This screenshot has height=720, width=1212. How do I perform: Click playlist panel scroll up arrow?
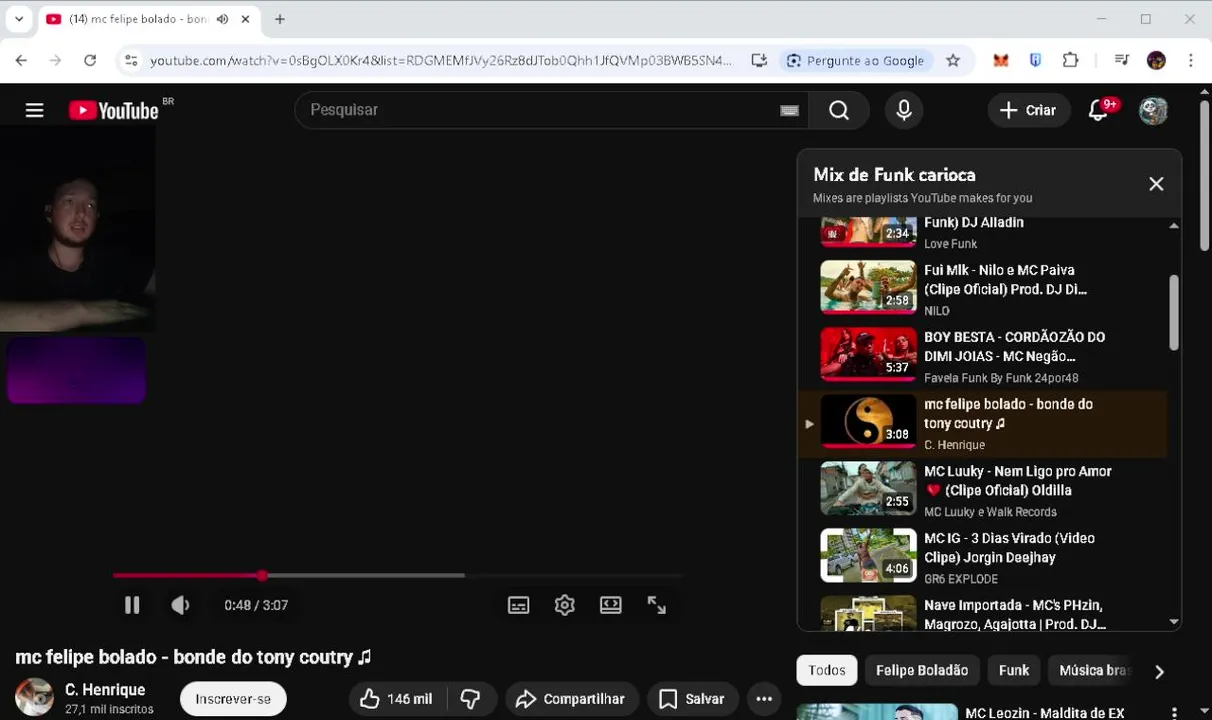point(1174,226)
